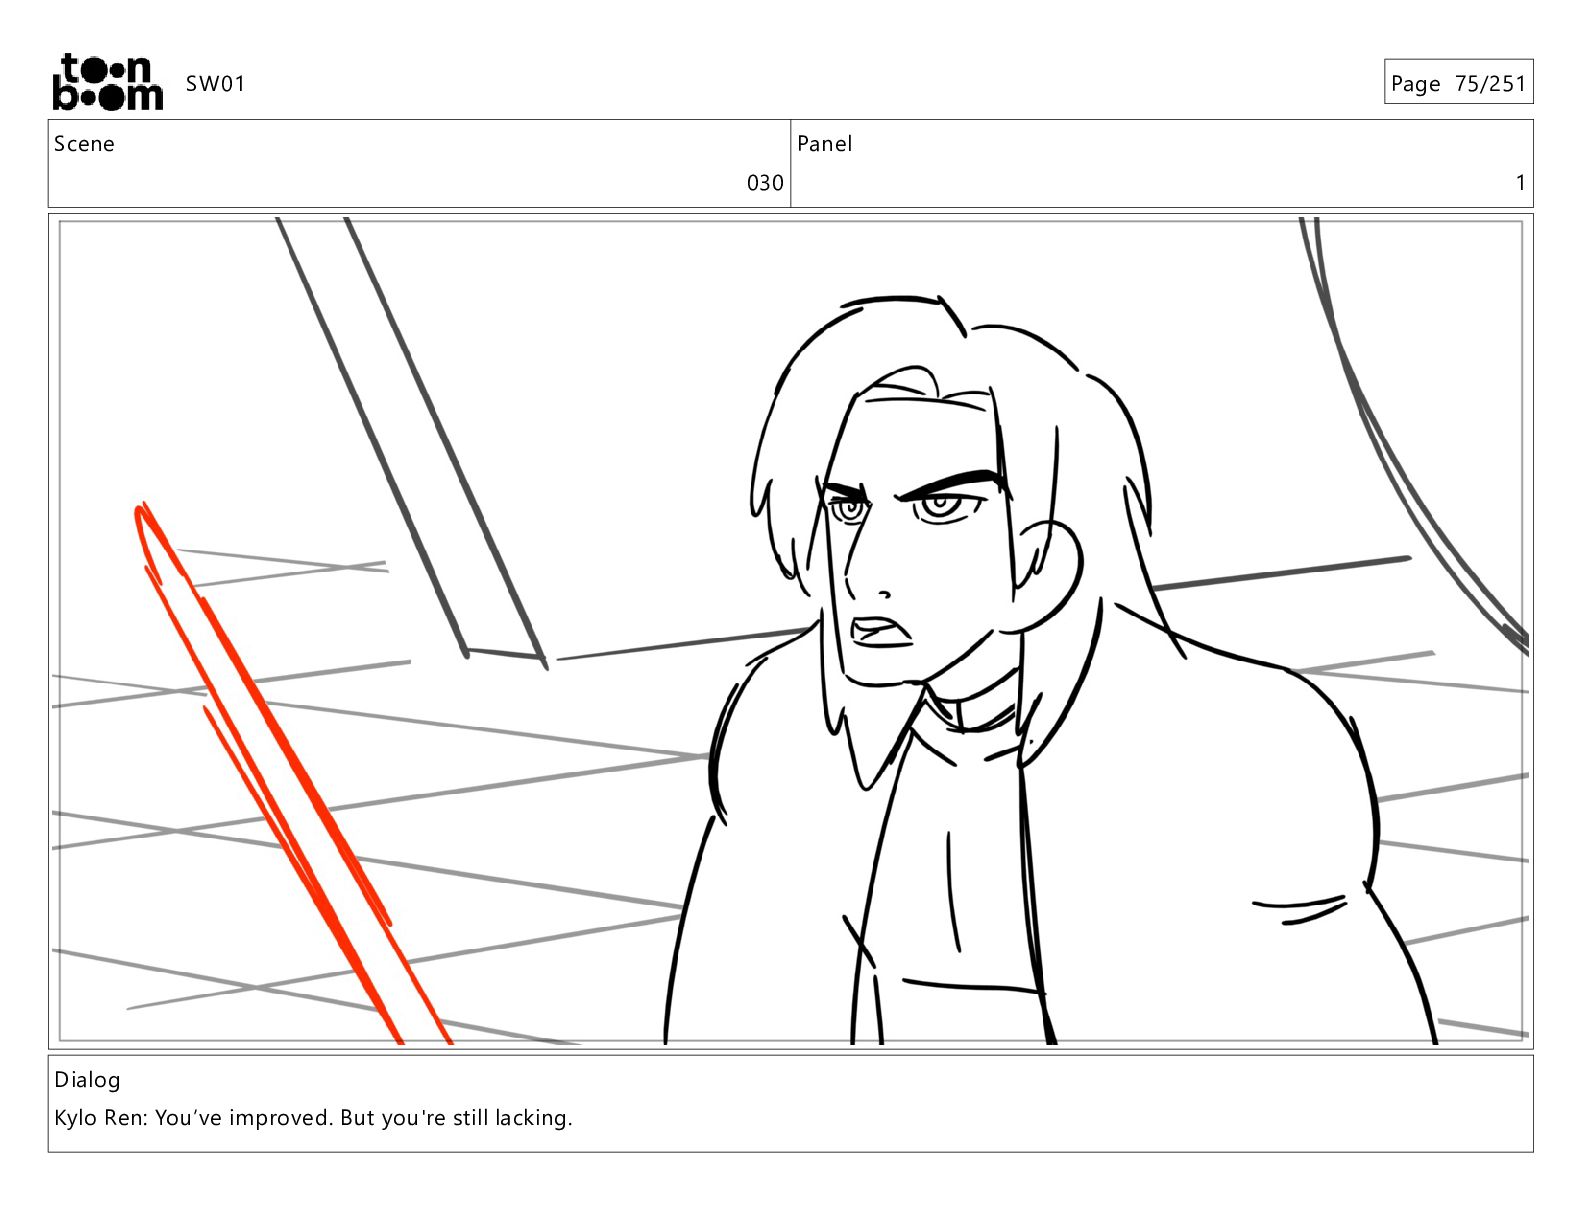Click the Scene label
The height and width of the screenshot is (1224, 1584).
coord(84,144)
